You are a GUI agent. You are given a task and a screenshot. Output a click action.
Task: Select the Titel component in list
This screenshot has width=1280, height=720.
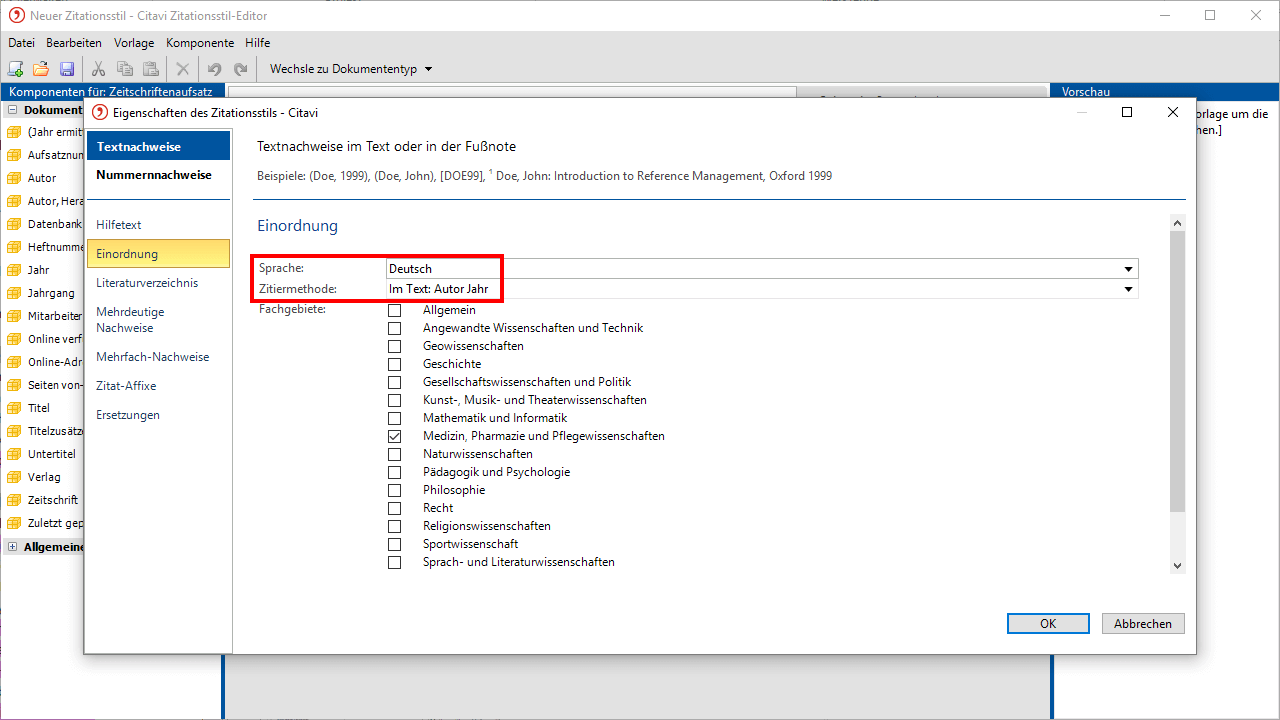tap(39, 408)
